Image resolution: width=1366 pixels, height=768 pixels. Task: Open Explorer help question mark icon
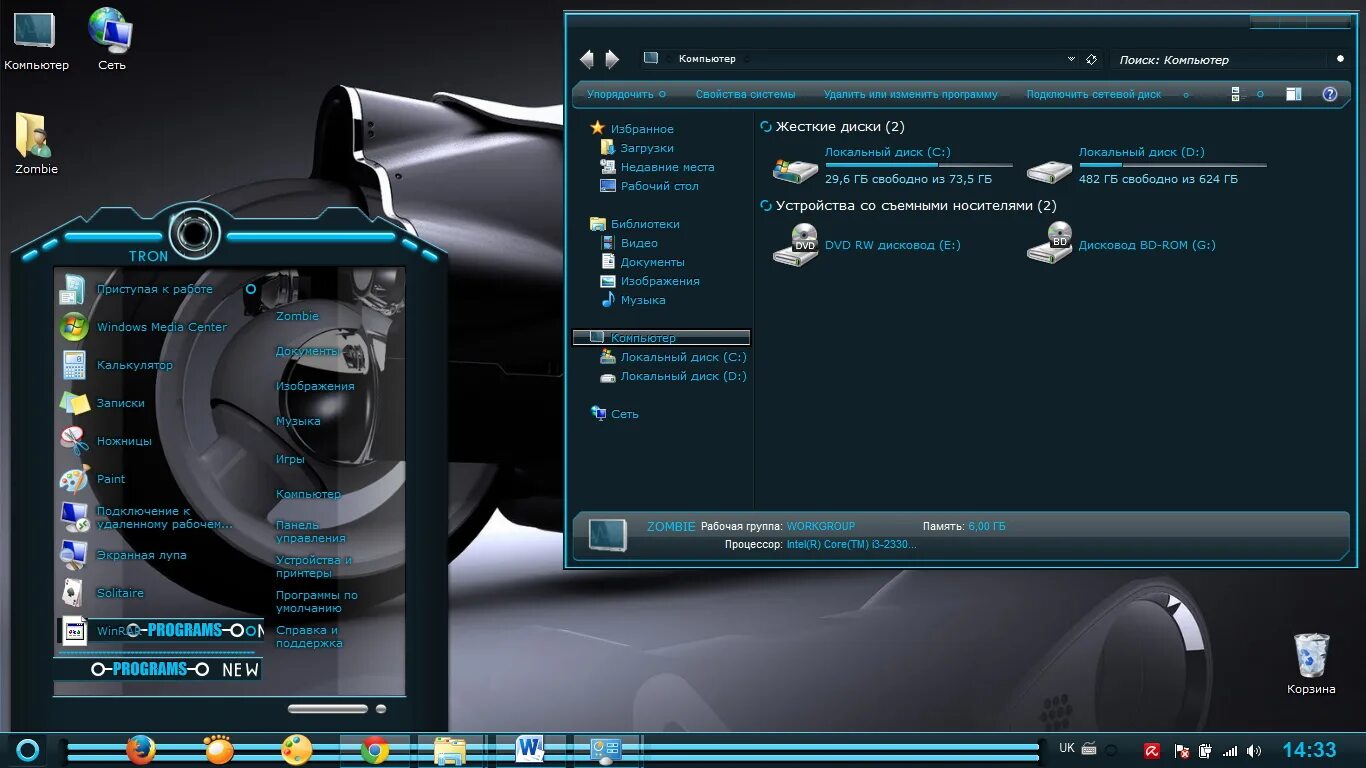coord(1329,94)
